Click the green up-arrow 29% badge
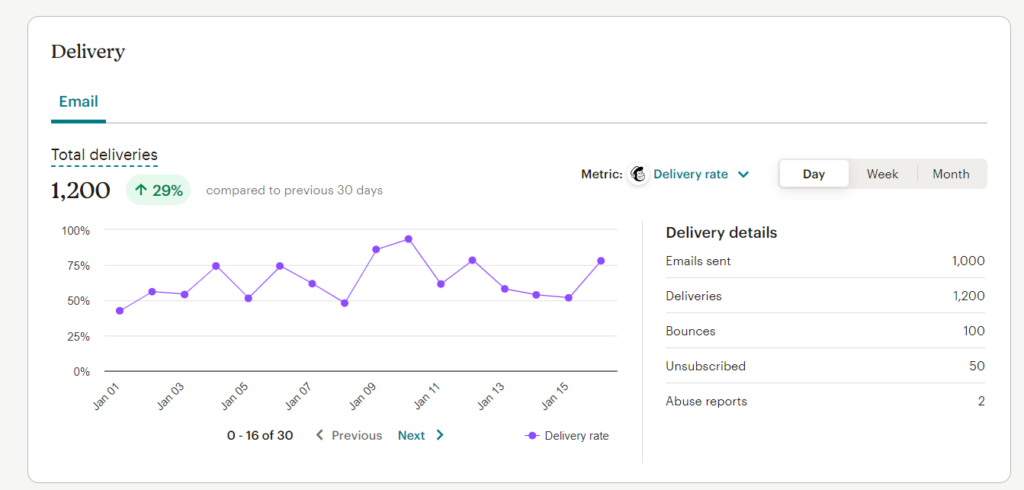Viewport: 1024px width, 490px height. tap(158, 190)
